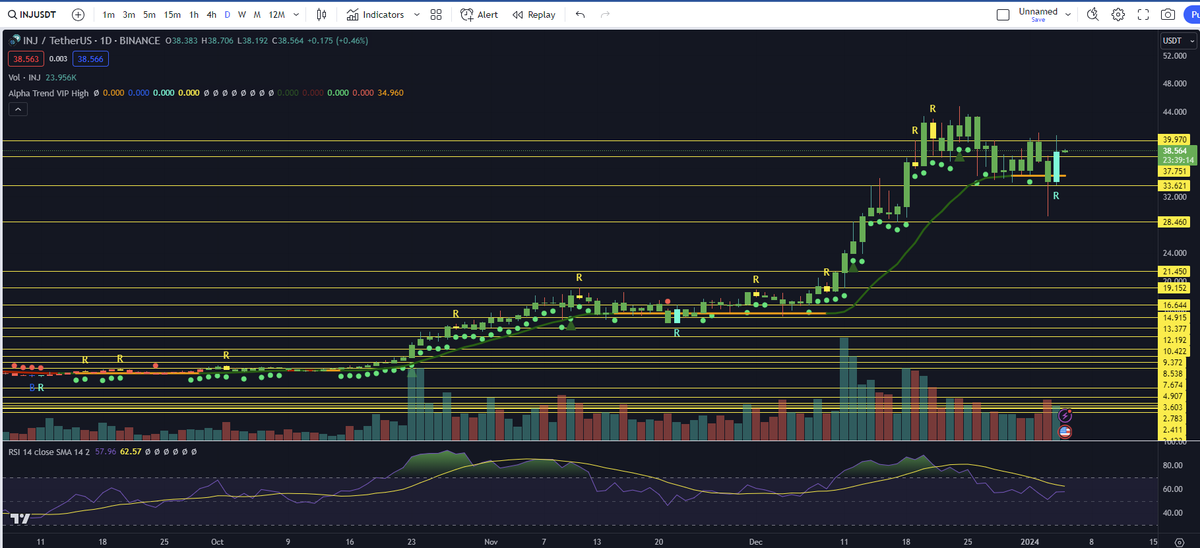This screenshot has height=548, width=1200.
Task: Select the D daily timeframe
Action: coord(227,15)
